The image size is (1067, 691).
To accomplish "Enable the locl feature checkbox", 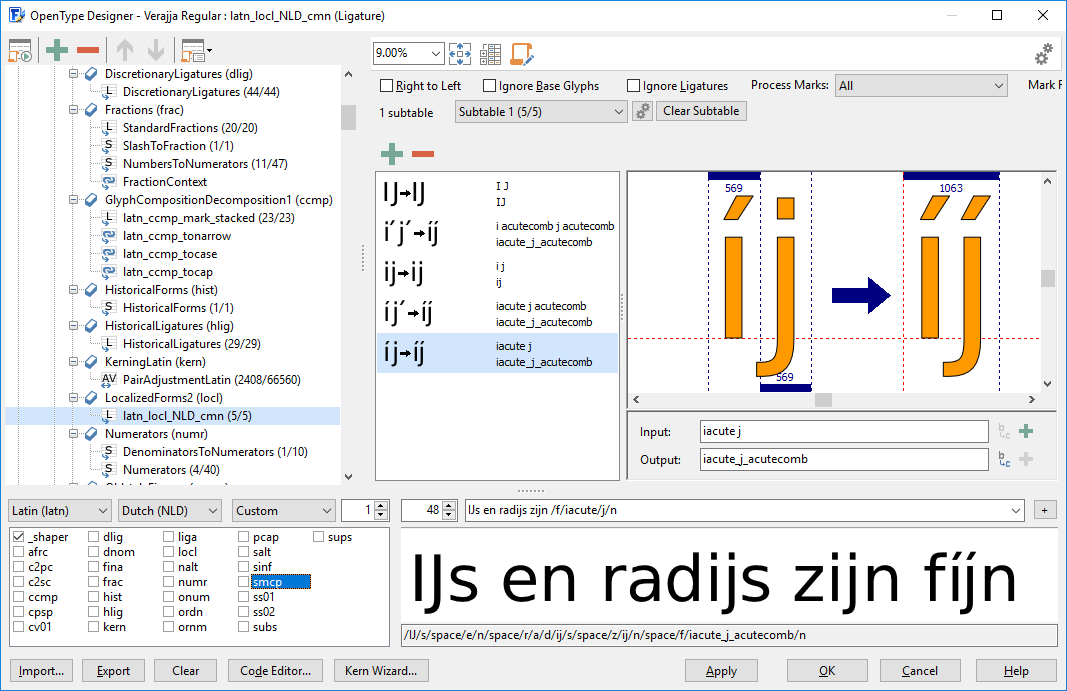I will pos(169,552).
